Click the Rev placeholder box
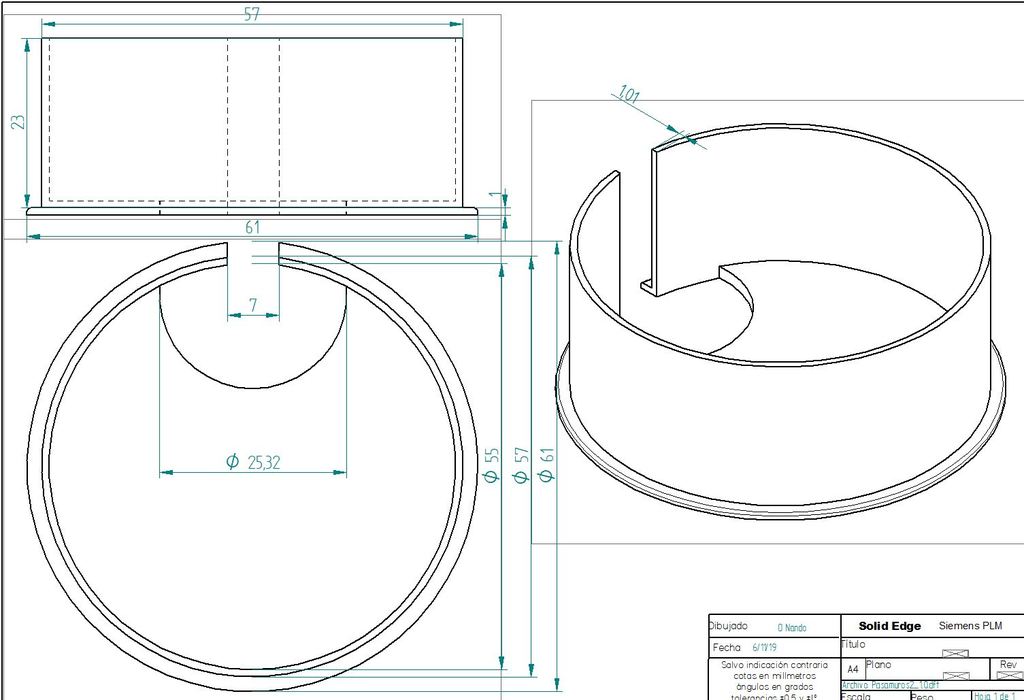Image resolution: width=1024 pixels, height=700 pixels. tap(1006, 675)
